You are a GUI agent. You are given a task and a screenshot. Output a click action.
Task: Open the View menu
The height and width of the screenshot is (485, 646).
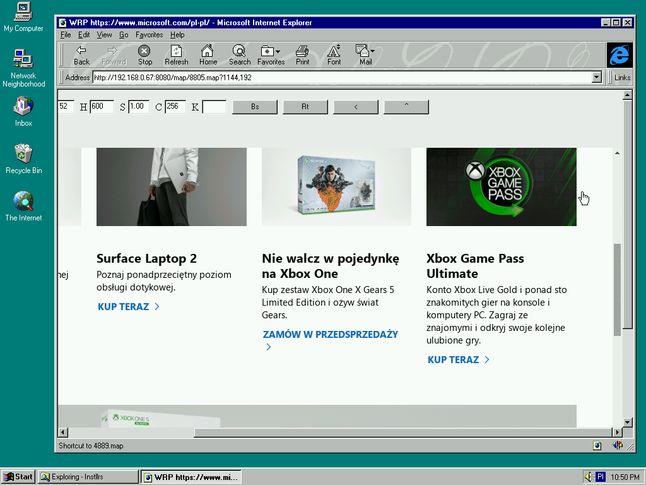pos(104,35)
